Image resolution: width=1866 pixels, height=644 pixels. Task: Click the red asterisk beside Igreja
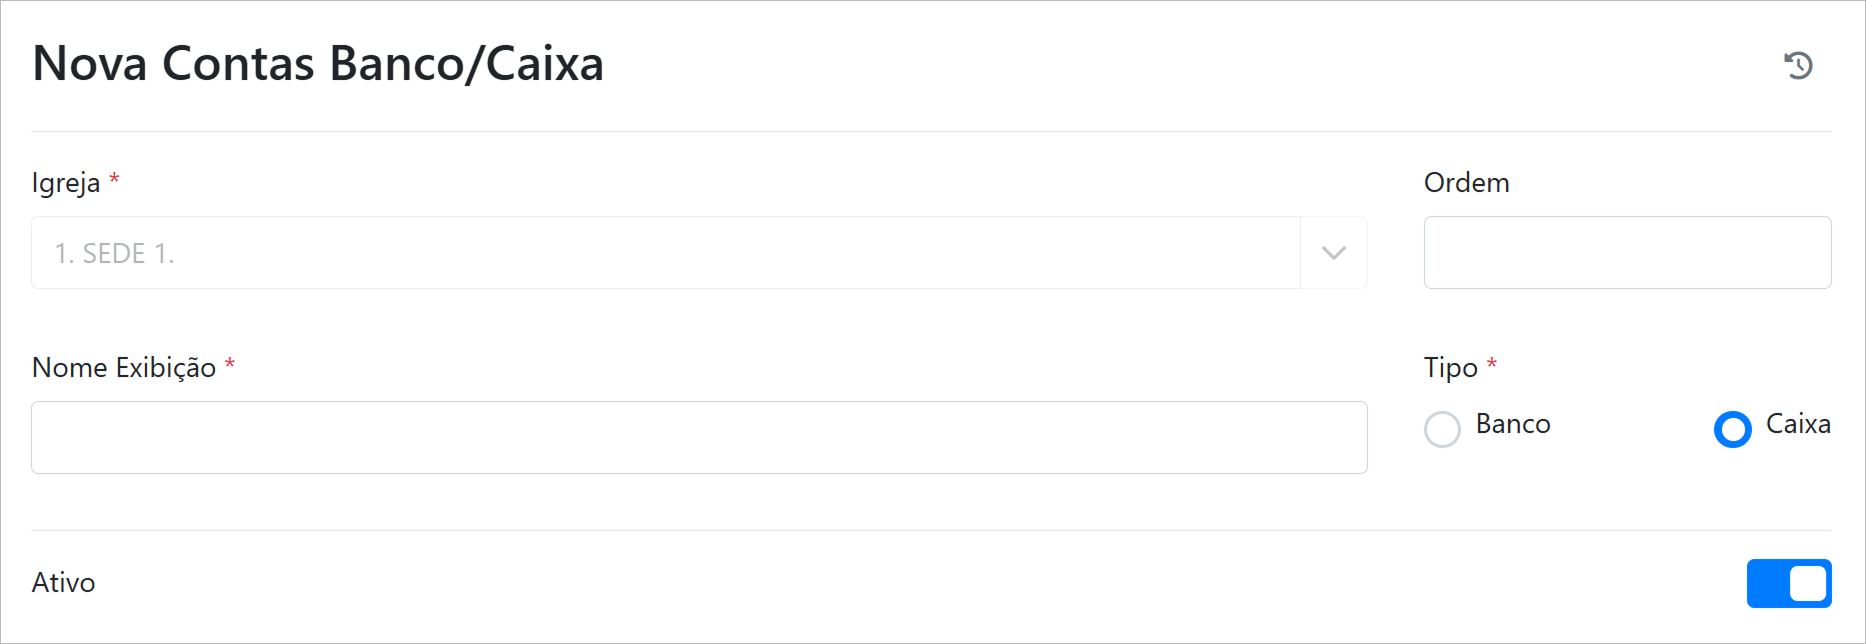tap(114, 180)
